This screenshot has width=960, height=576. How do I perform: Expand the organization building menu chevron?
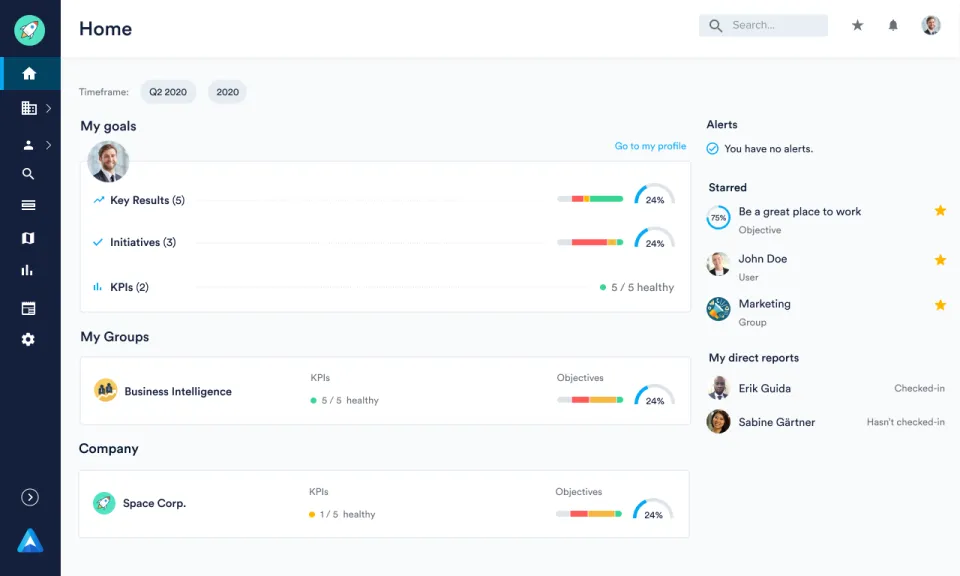[x=48, y=108]
